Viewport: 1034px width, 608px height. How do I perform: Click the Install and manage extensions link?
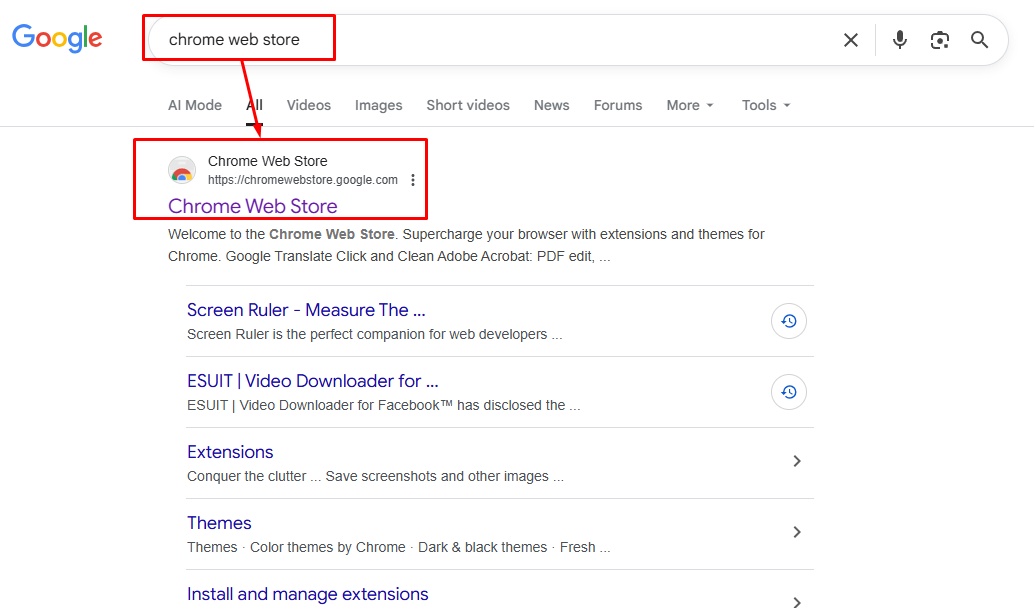[307, 594]
